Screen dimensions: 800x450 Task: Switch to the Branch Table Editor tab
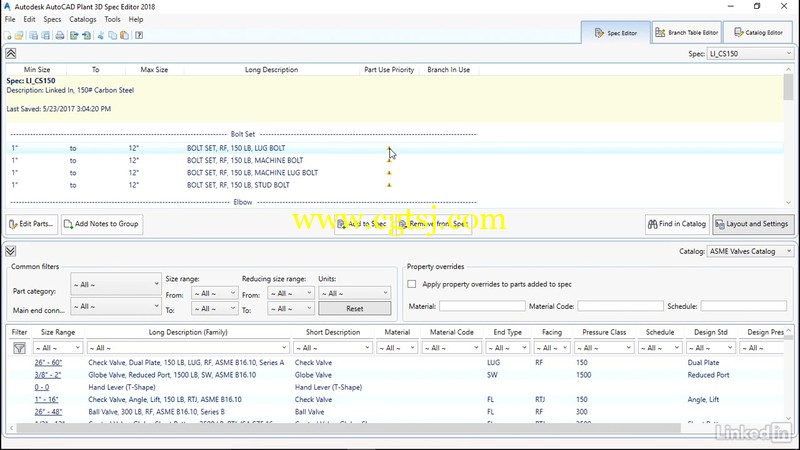coord(687,33)
